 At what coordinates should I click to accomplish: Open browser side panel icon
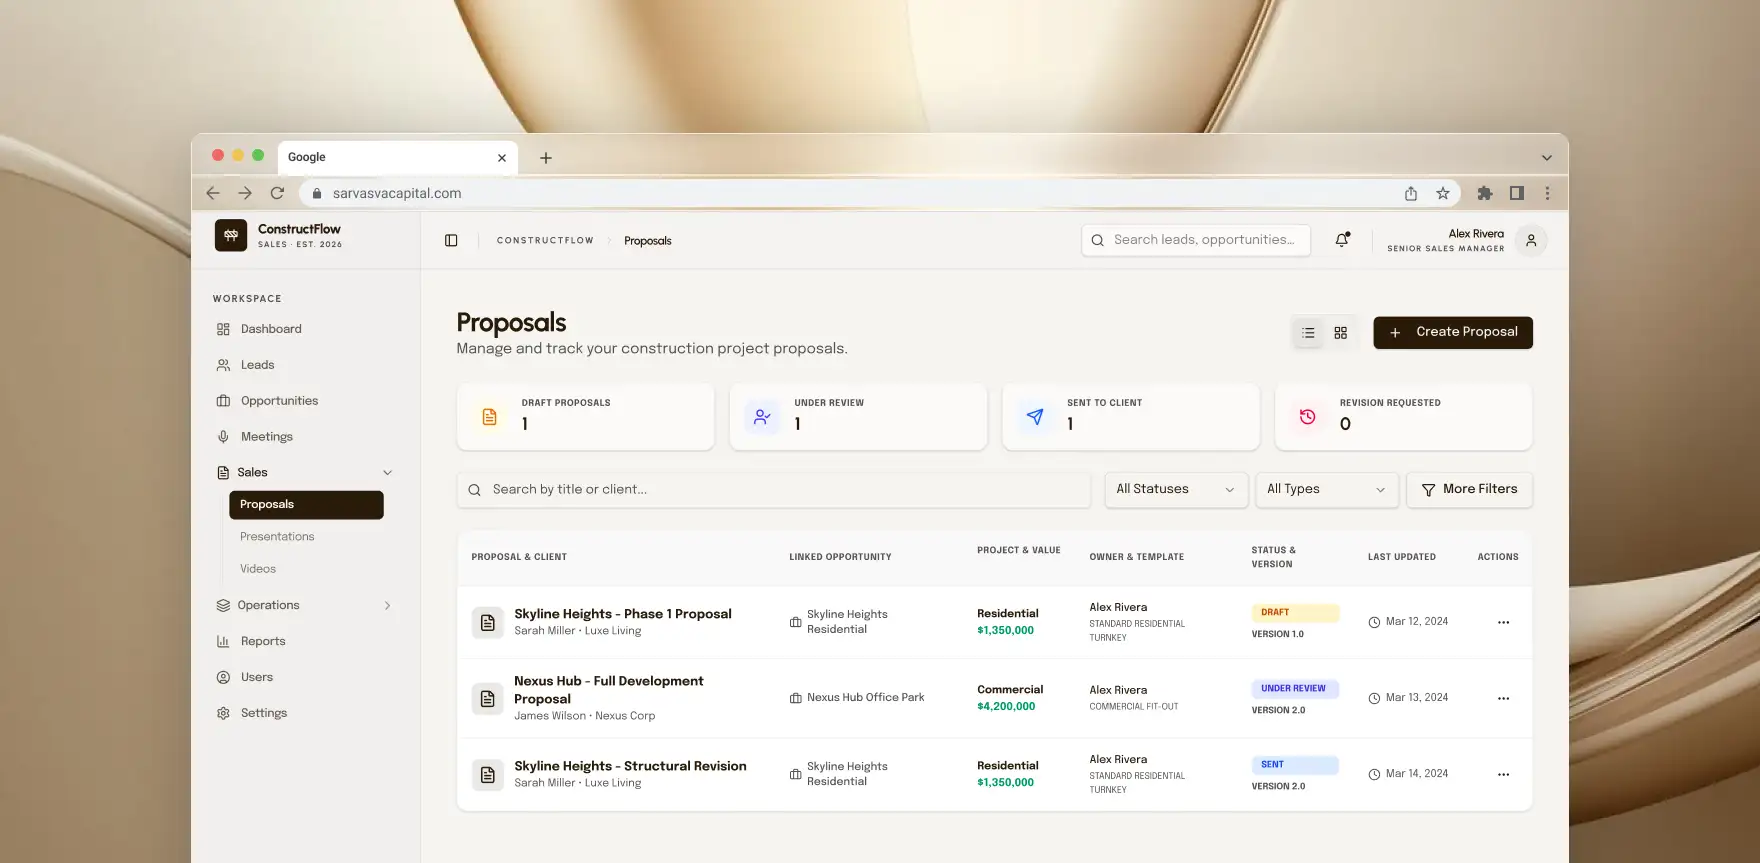[1517, 193]
